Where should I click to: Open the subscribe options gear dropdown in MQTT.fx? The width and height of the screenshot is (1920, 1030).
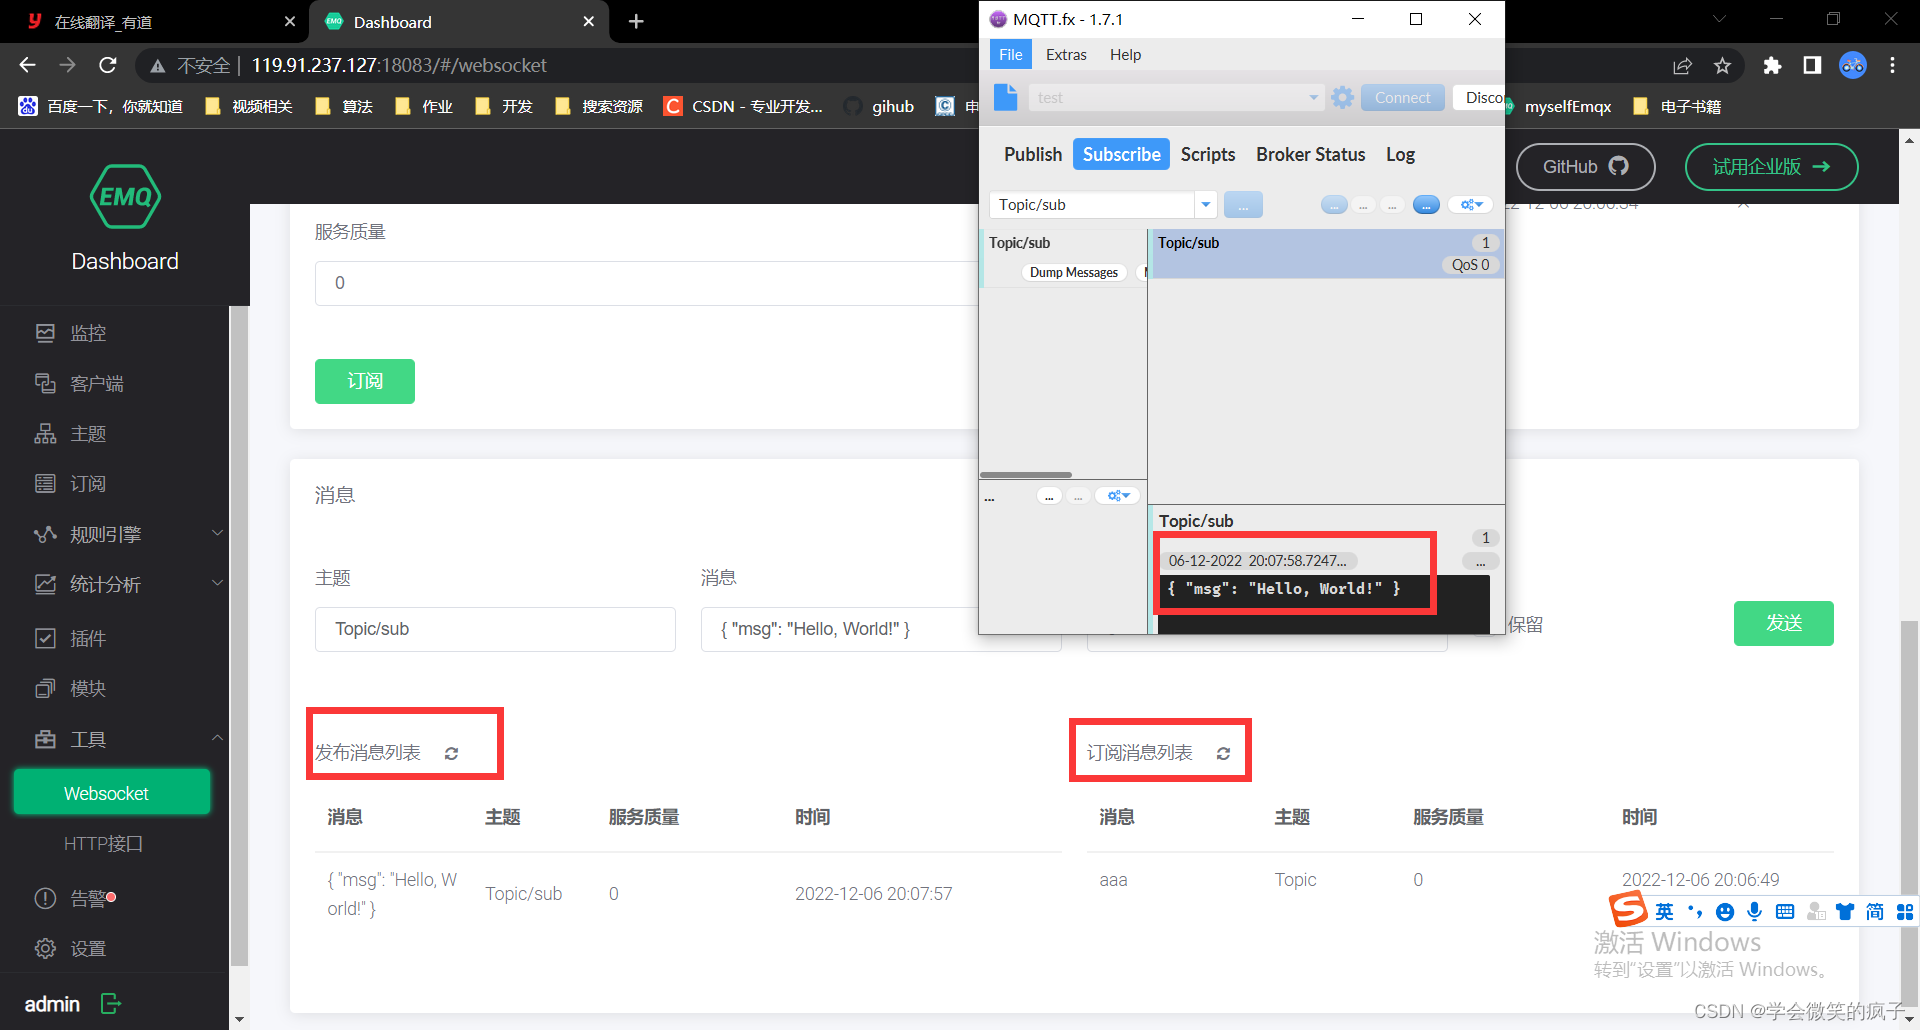[1471, 205]
